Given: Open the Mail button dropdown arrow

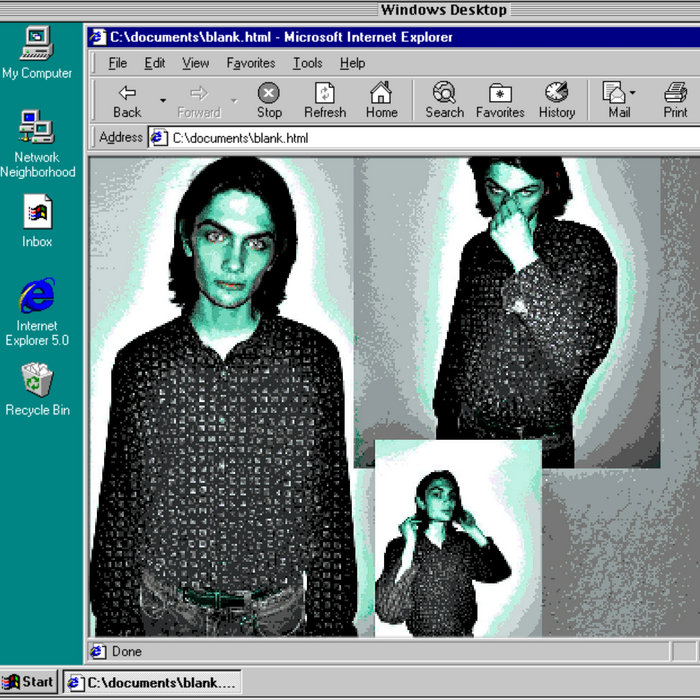Looking at the screenshot, I should point(632,93).
